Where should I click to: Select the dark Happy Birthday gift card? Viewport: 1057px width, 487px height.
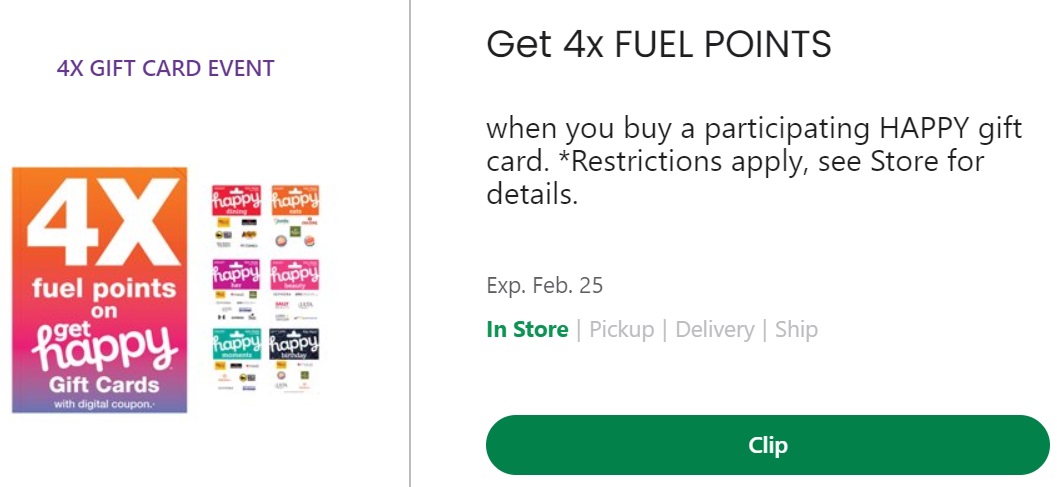point(295,360)
